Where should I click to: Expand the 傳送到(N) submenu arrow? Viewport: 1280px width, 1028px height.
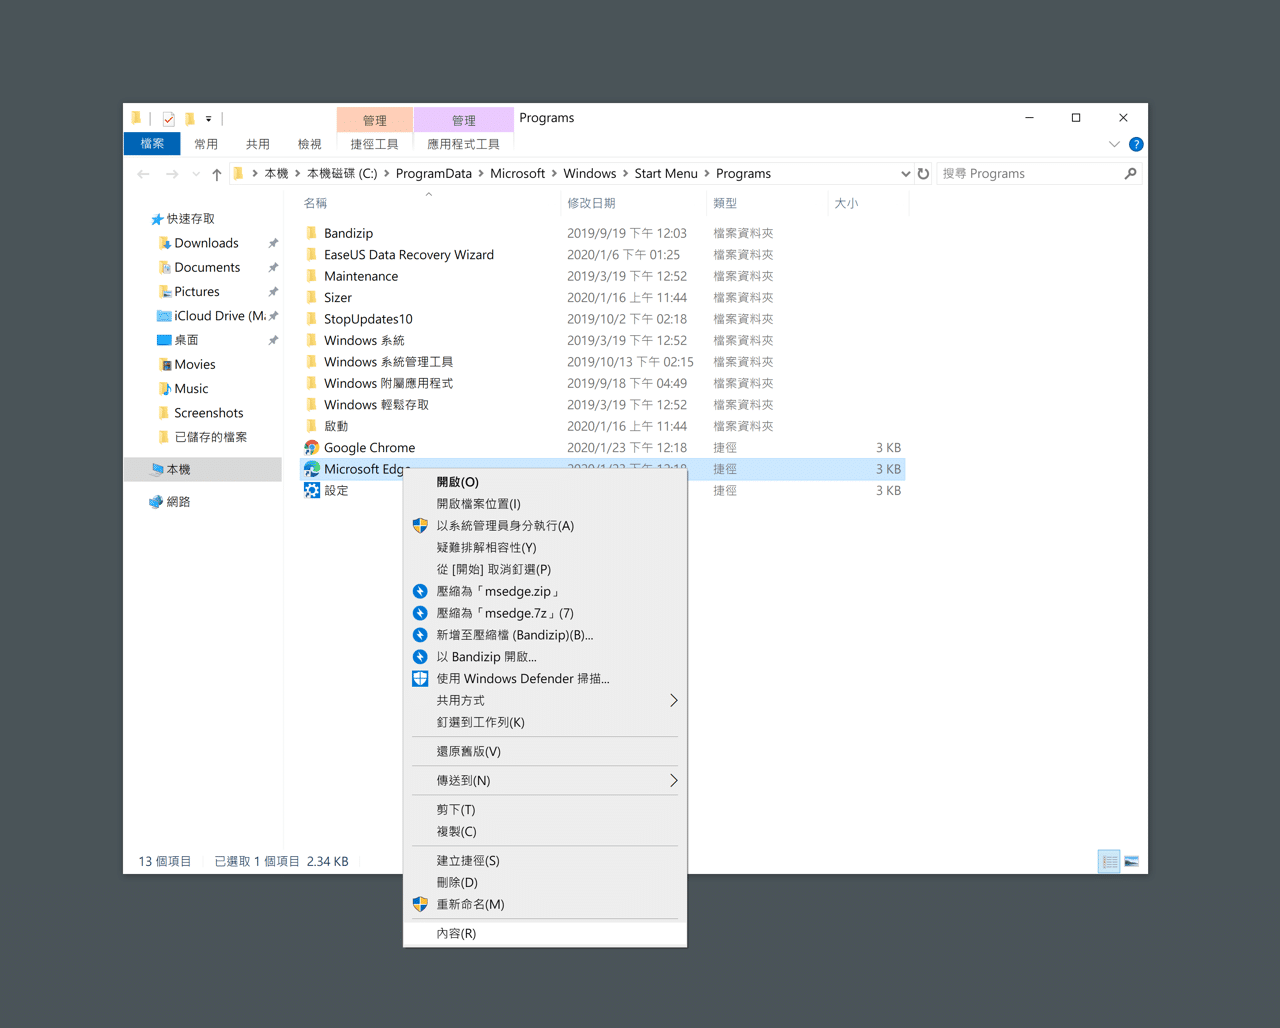pos(673,781)
